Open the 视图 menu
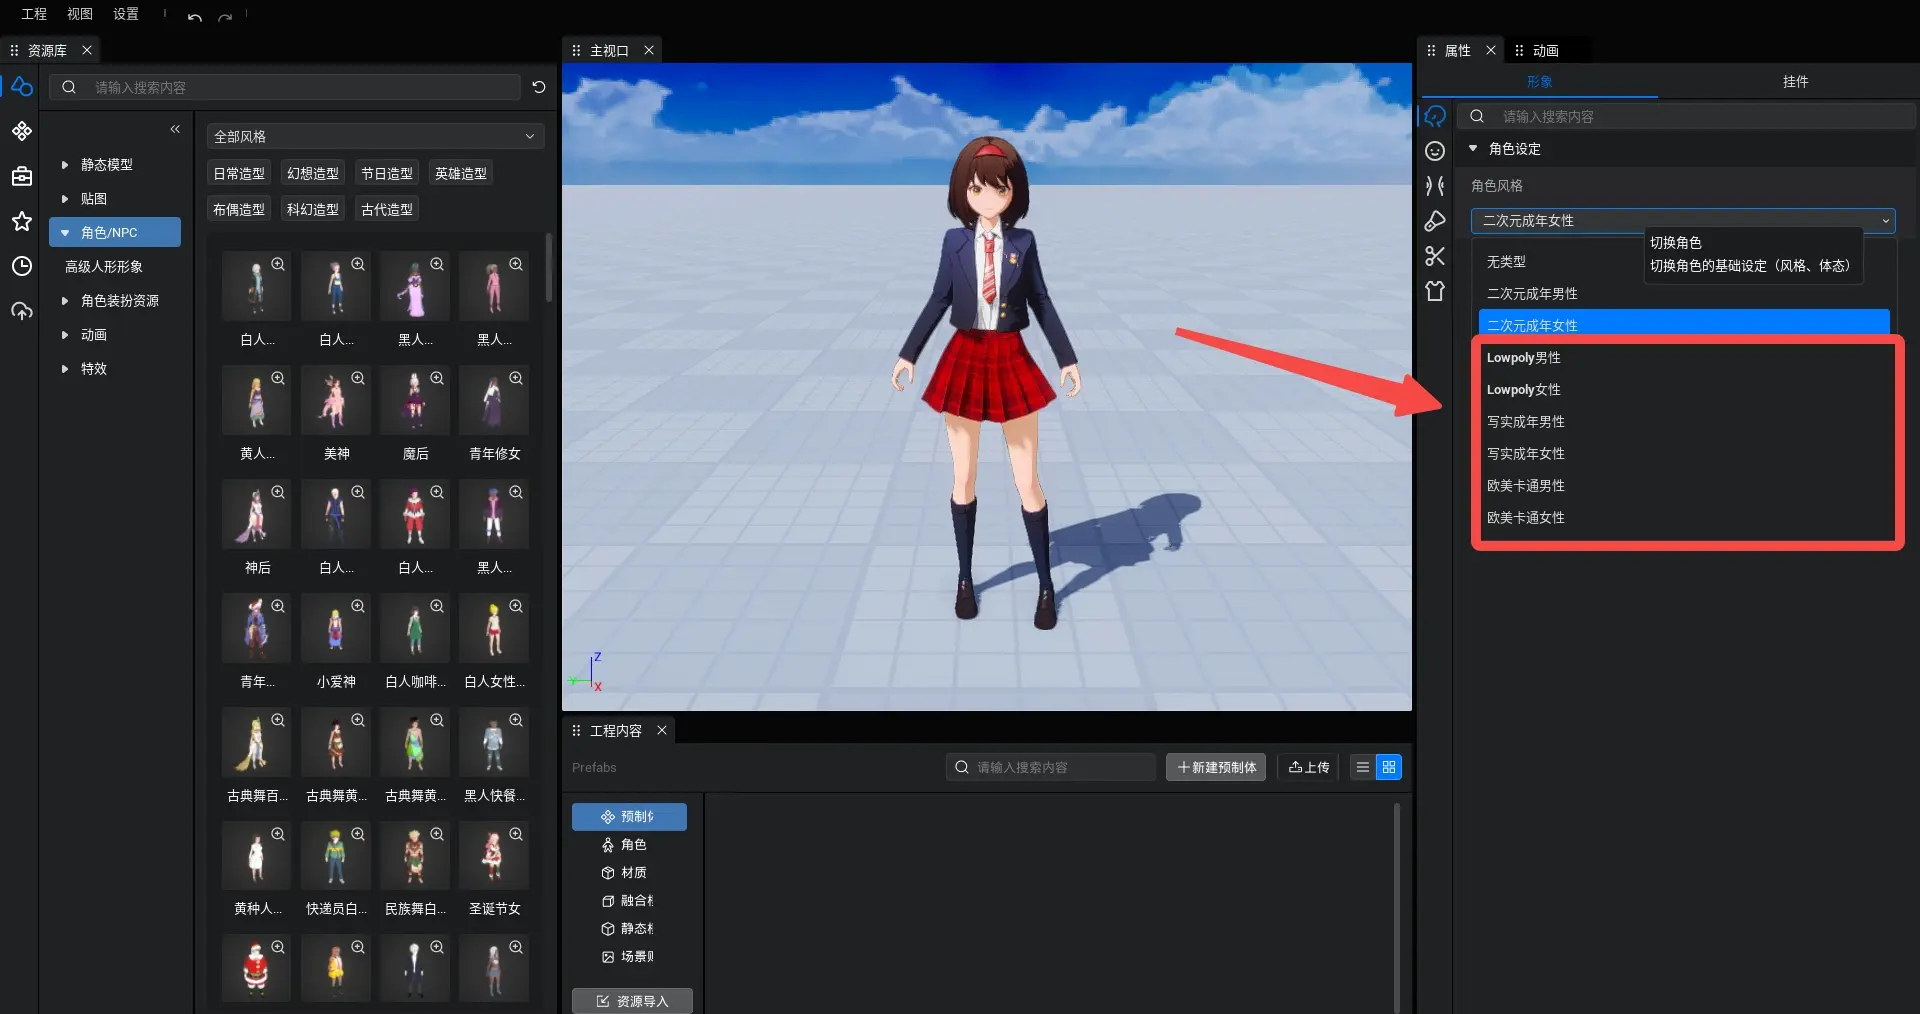Viewport: 1920px width, 1014px height. (x=80, y=14)
